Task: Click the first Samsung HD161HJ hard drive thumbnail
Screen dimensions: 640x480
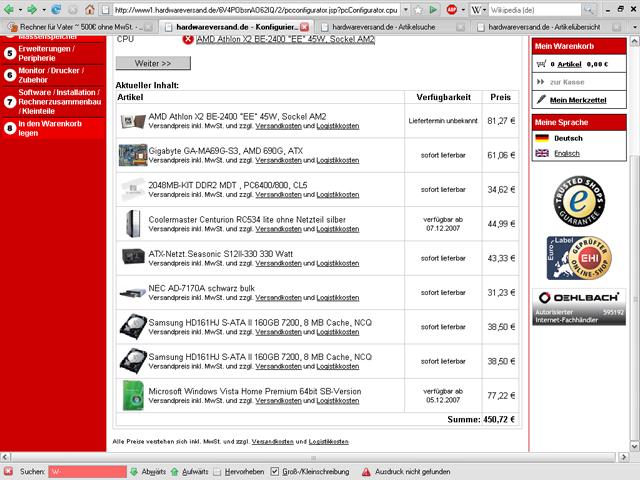Action: tap(133, 327)
